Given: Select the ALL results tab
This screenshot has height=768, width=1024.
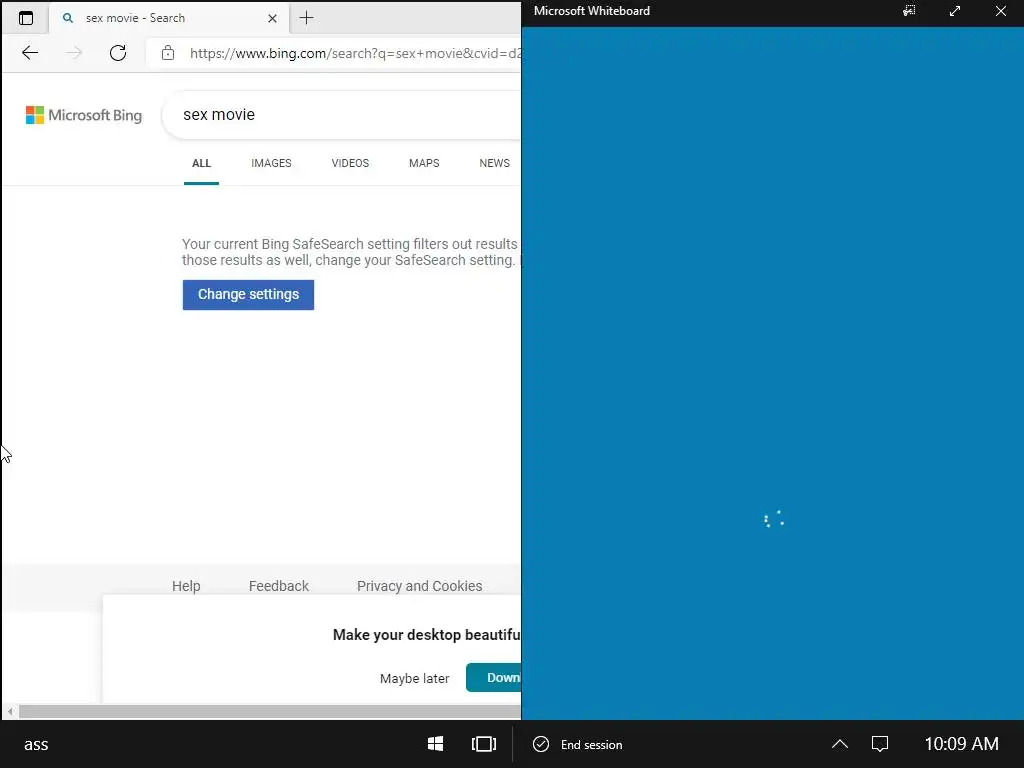Looking at the screenshot, I should click(x=201, y=163).
